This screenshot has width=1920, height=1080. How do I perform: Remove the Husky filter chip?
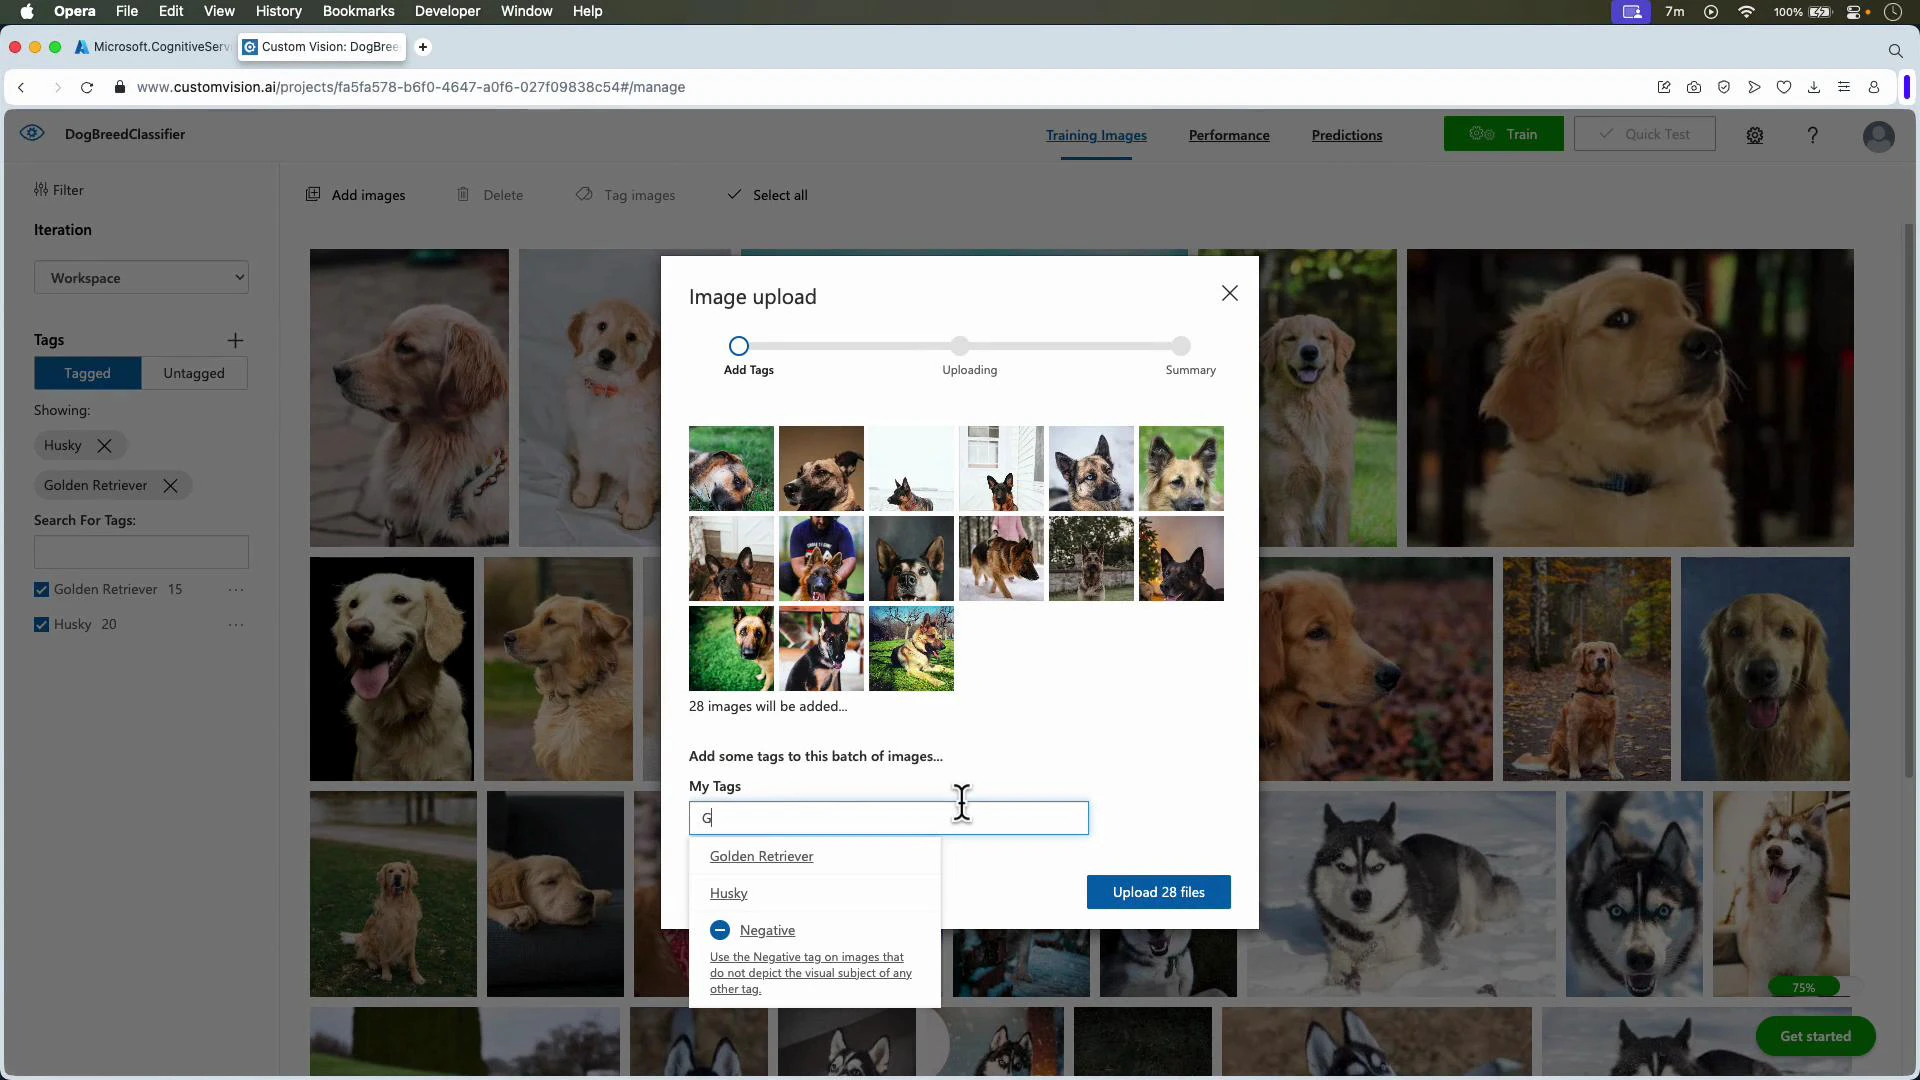click(x=104, y=445)
